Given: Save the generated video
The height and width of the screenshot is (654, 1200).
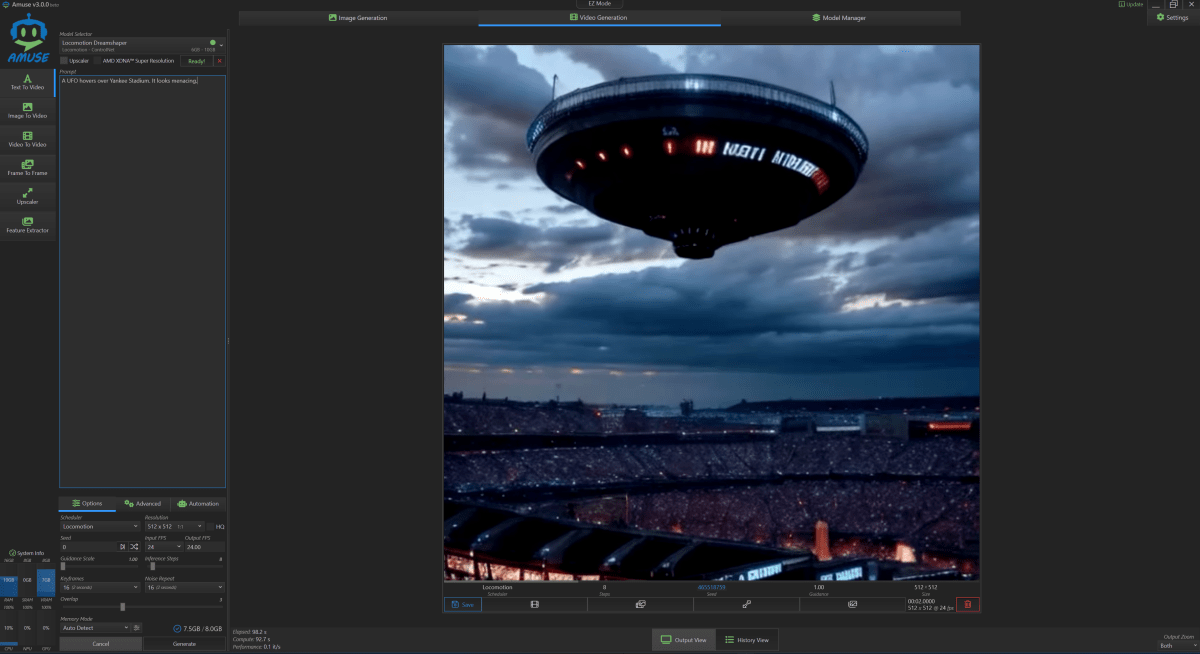Looking at the screenshot, I should [462, 604].
